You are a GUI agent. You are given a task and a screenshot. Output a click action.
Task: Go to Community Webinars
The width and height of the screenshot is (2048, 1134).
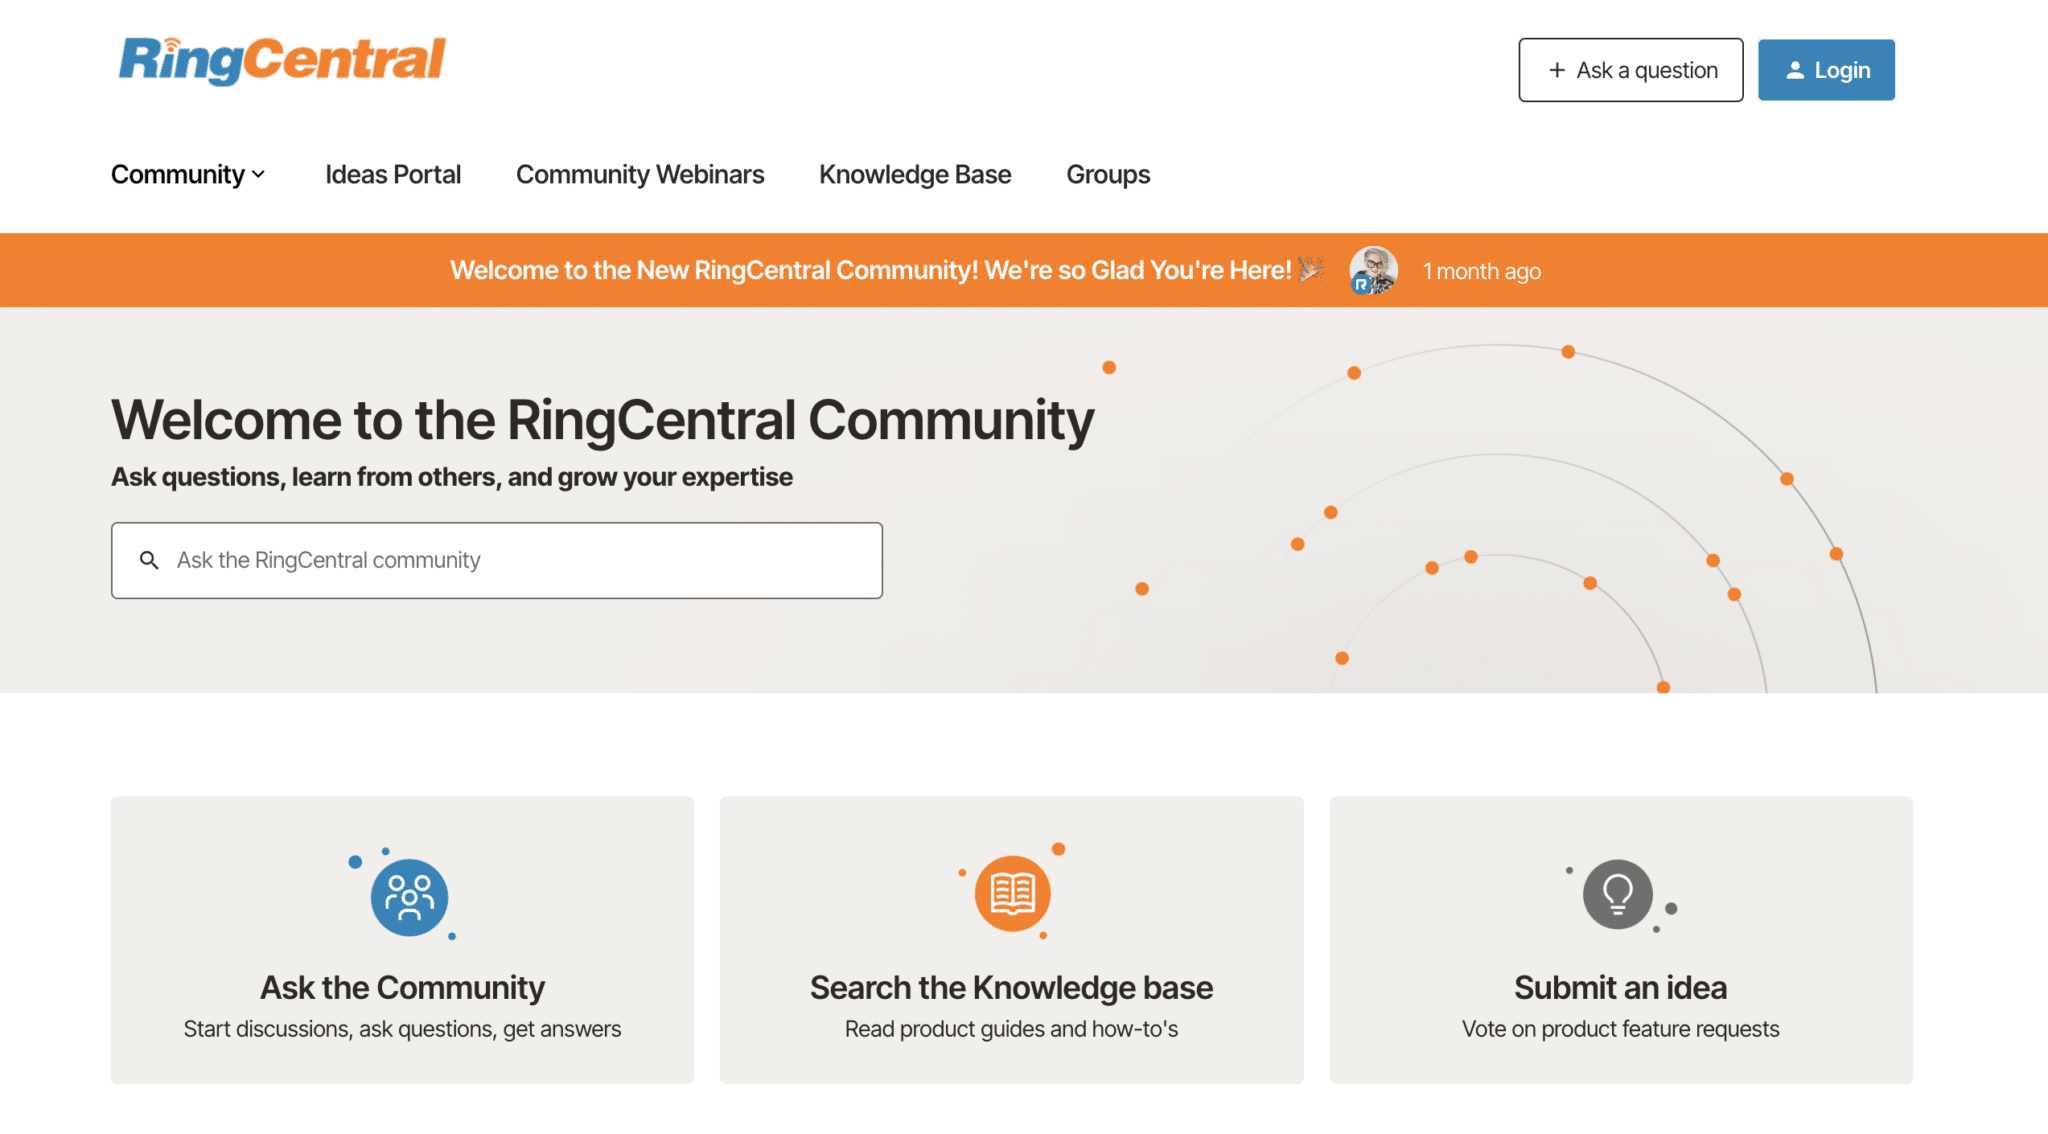tap(640, 174)
